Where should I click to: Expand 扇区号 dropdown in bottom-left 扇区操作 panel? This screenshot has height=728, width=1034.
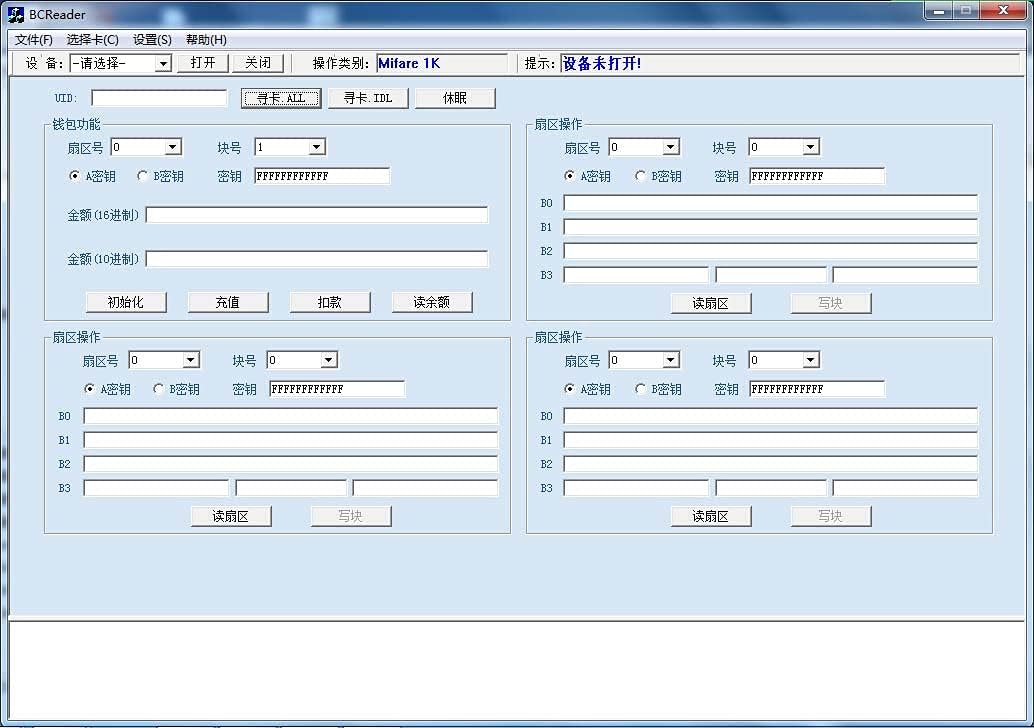tap(190, 360)
